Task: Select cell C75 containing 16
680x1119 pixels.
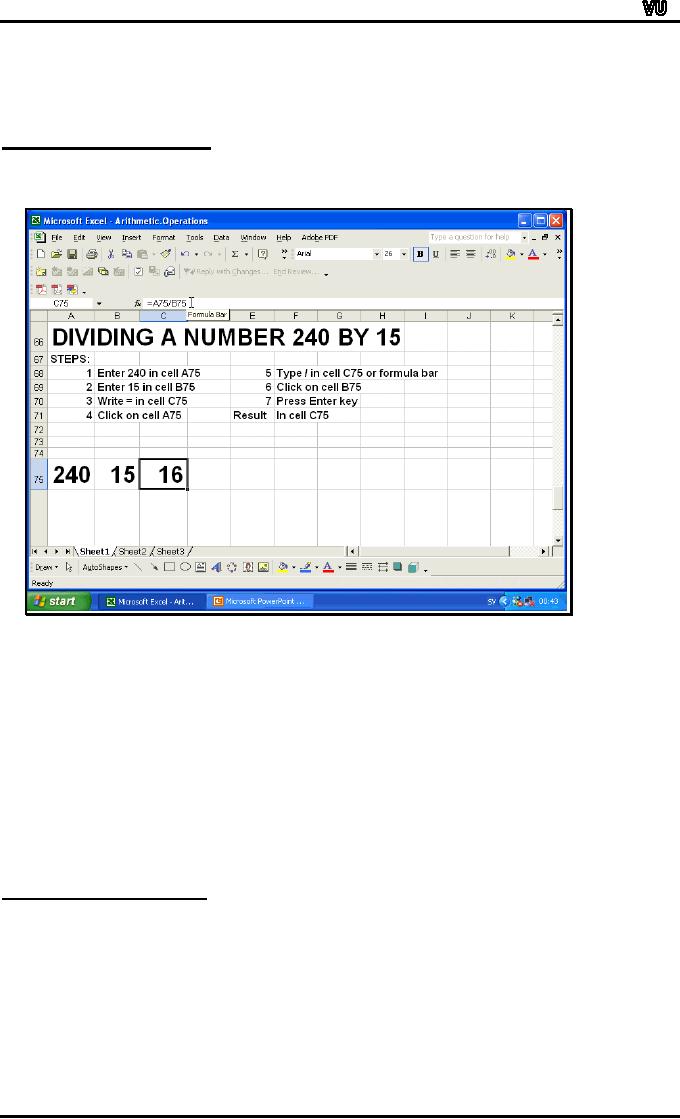Action: (x=163, y=474)
